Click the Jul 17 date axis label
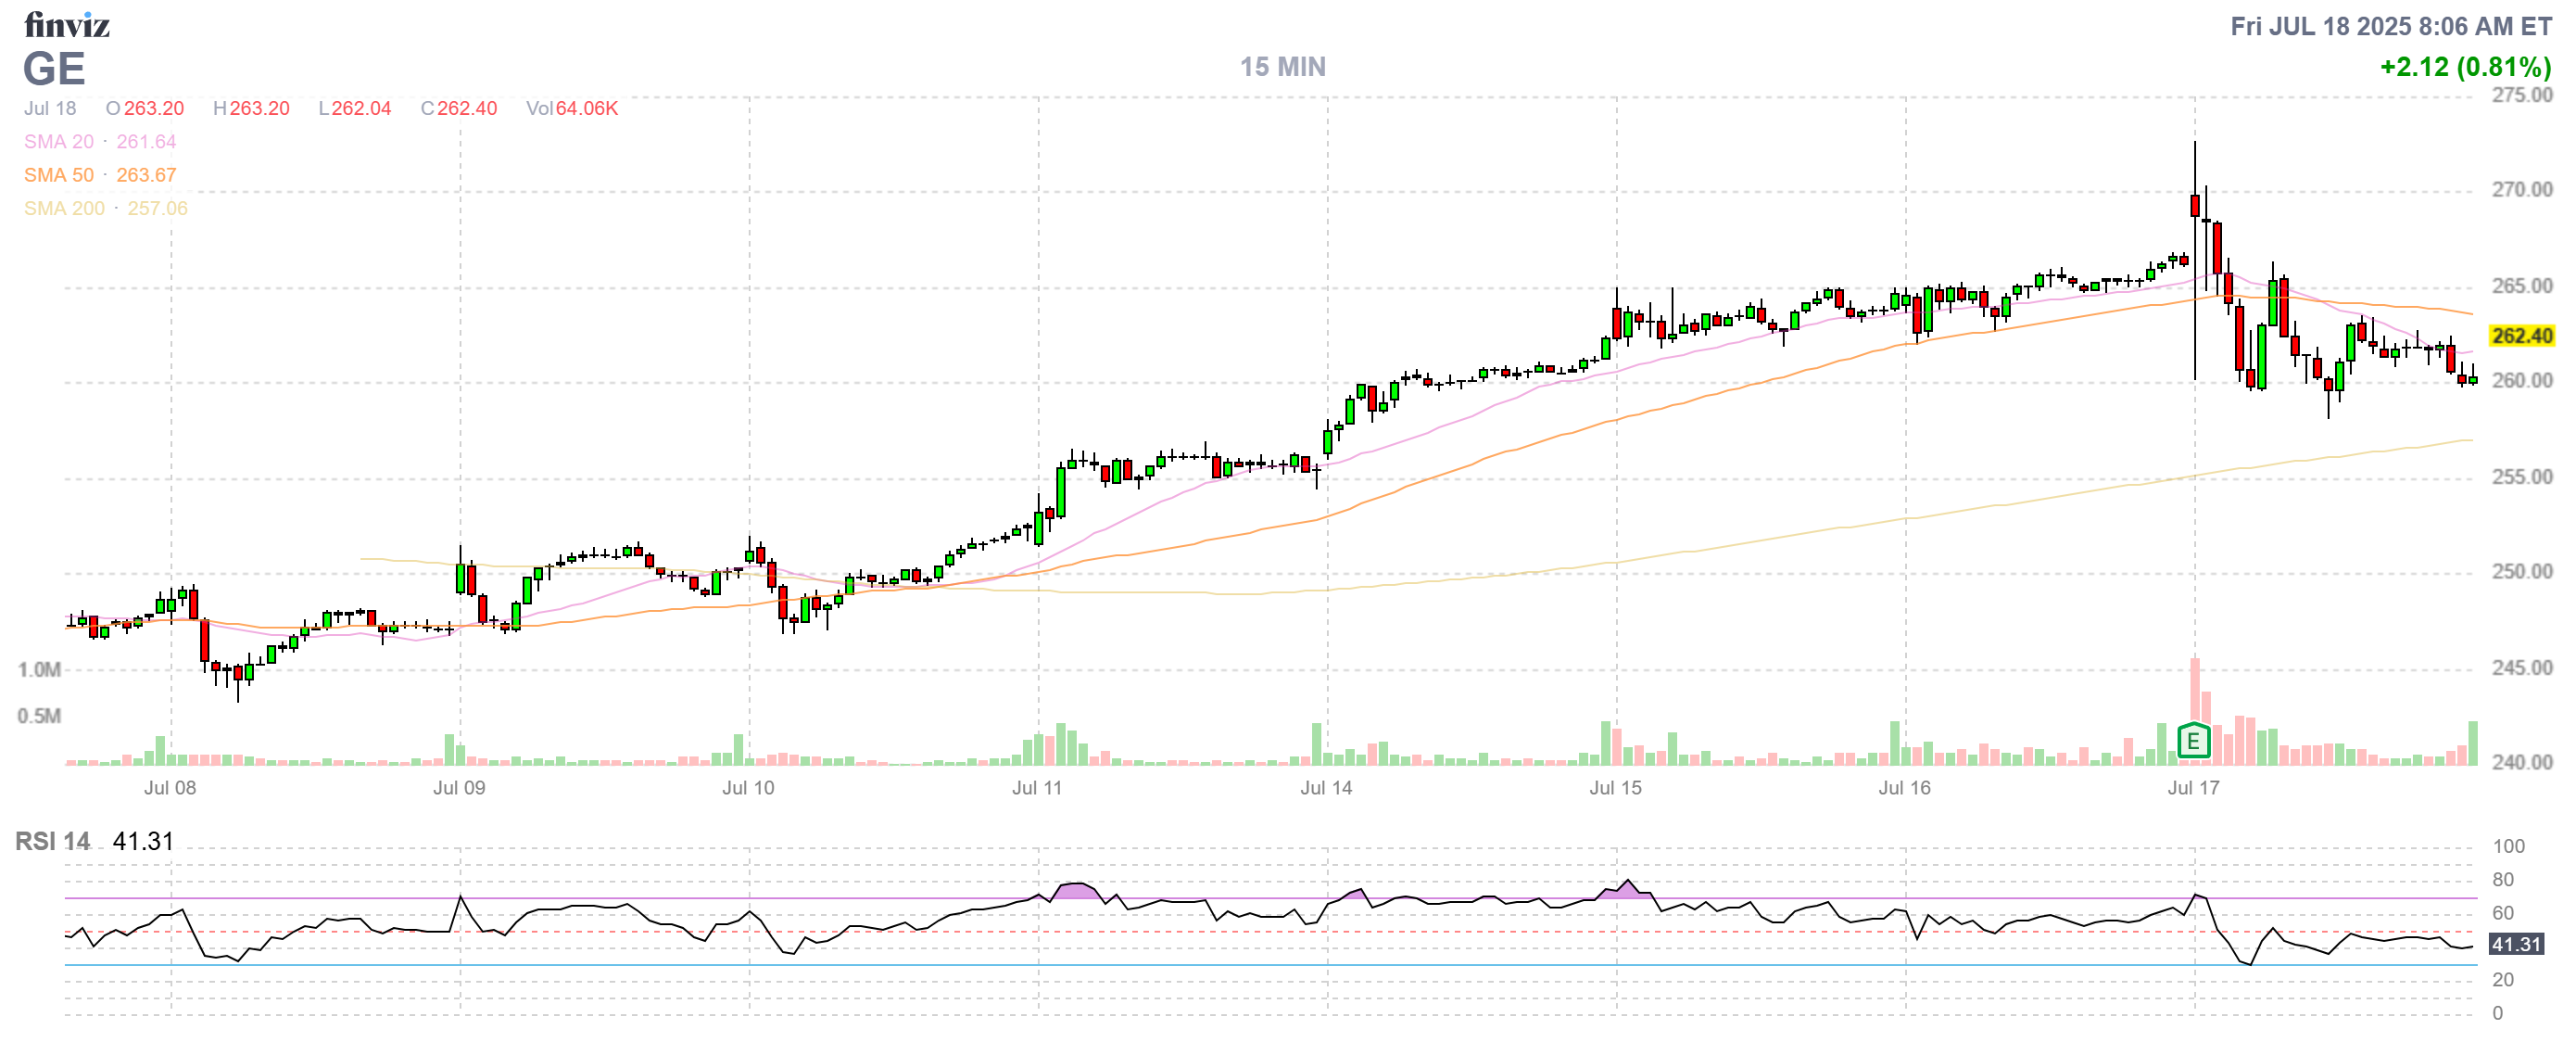2576x1042 pixels. pos(2193,788)
